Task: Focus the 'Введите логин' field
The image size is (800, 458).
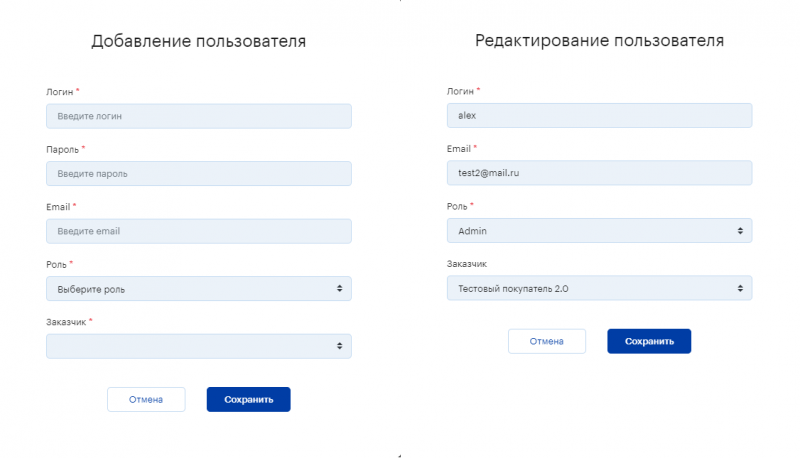Action: click(x=198, y=116)
